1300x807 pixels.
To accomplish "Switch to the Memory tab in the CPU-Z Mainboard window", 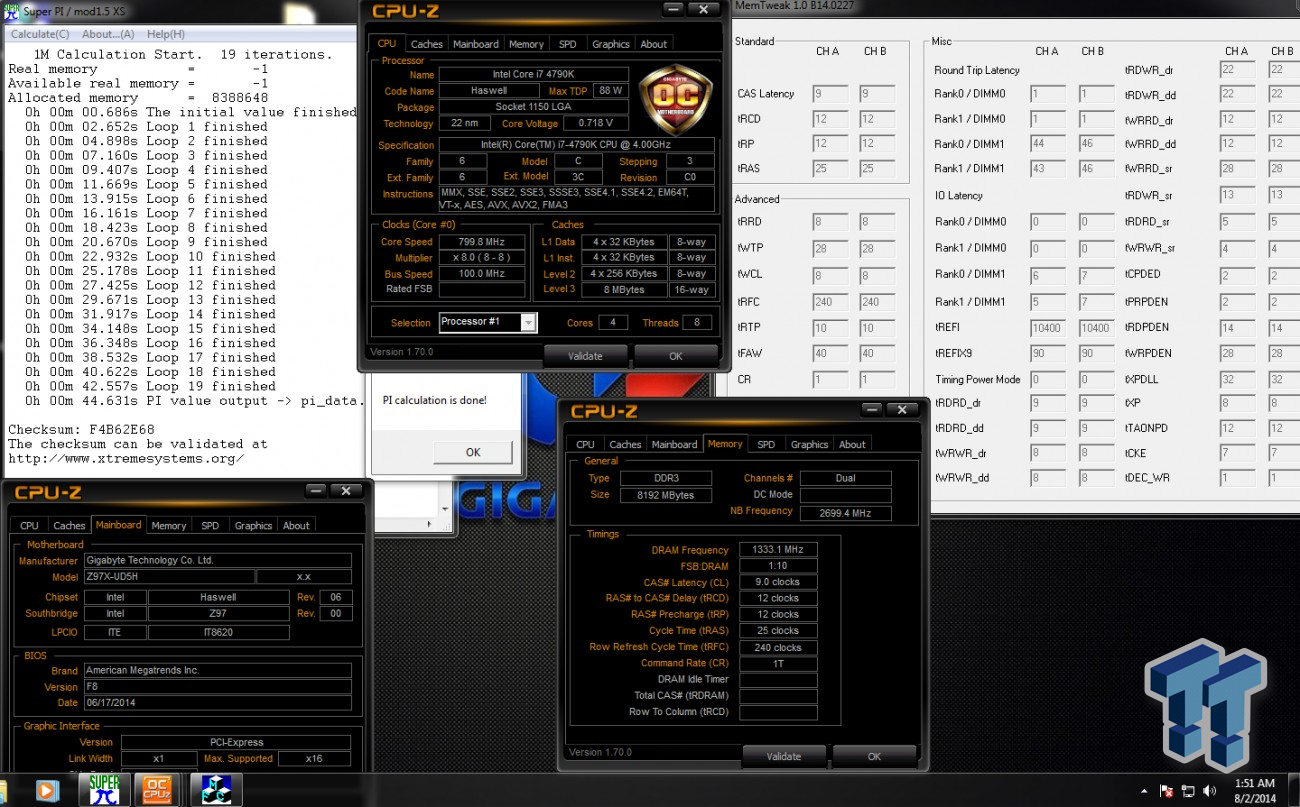I will [169, 525].
